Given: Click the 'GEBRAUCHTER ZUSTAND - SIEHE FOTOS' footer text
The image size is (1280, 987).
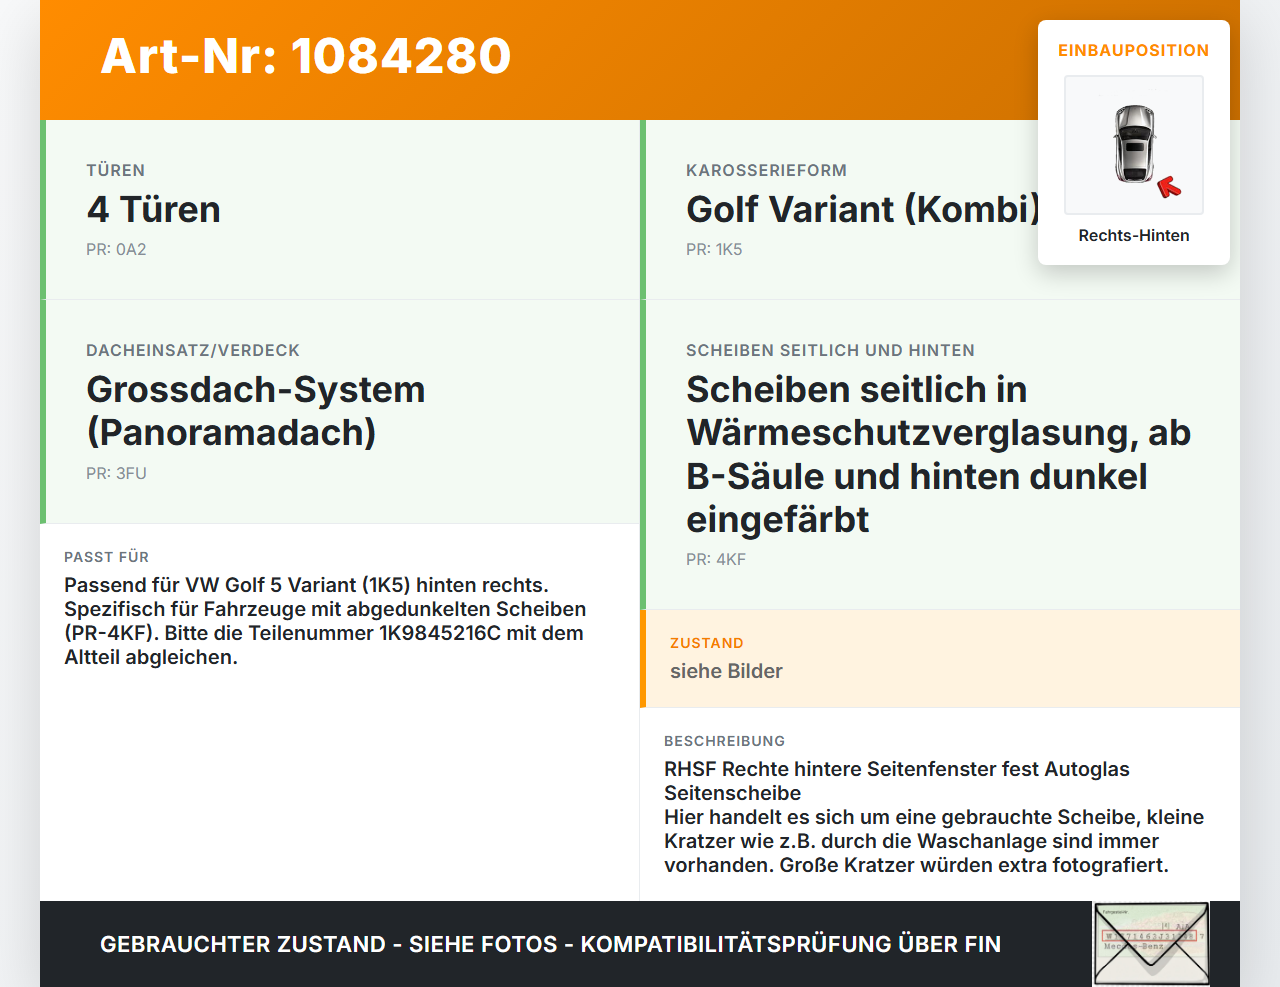Looking at the screenshot, I should 550,944.
